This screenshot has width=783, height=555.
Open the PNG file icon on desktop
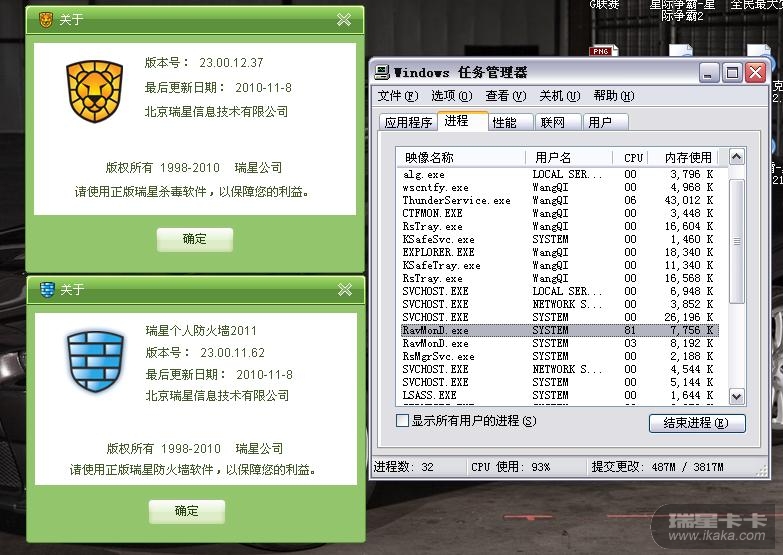604,50
